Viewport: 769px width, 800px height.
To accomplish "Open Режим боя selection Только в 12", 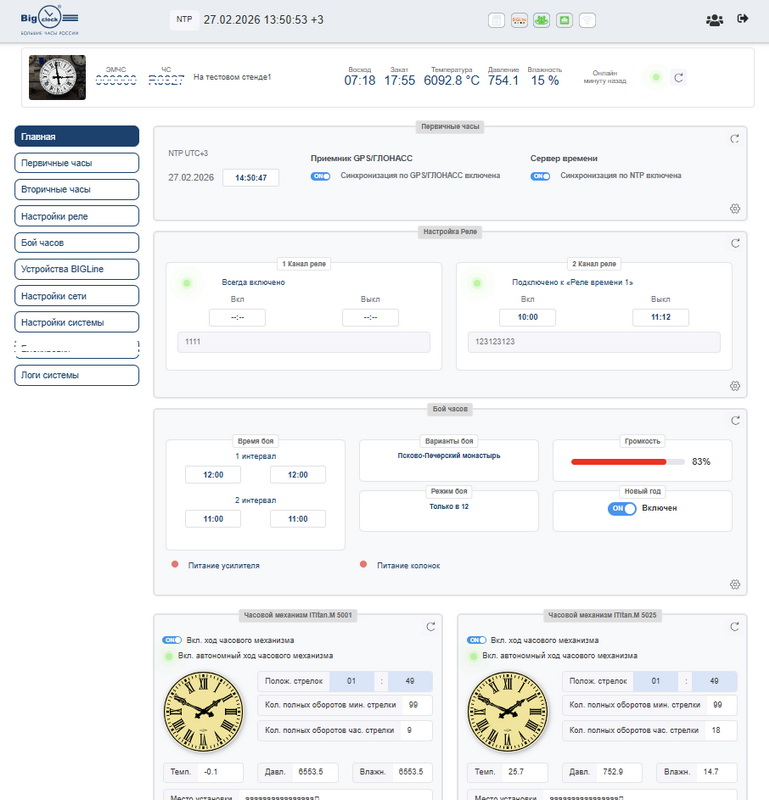I will pyautogui.click(x=448, y=506).
